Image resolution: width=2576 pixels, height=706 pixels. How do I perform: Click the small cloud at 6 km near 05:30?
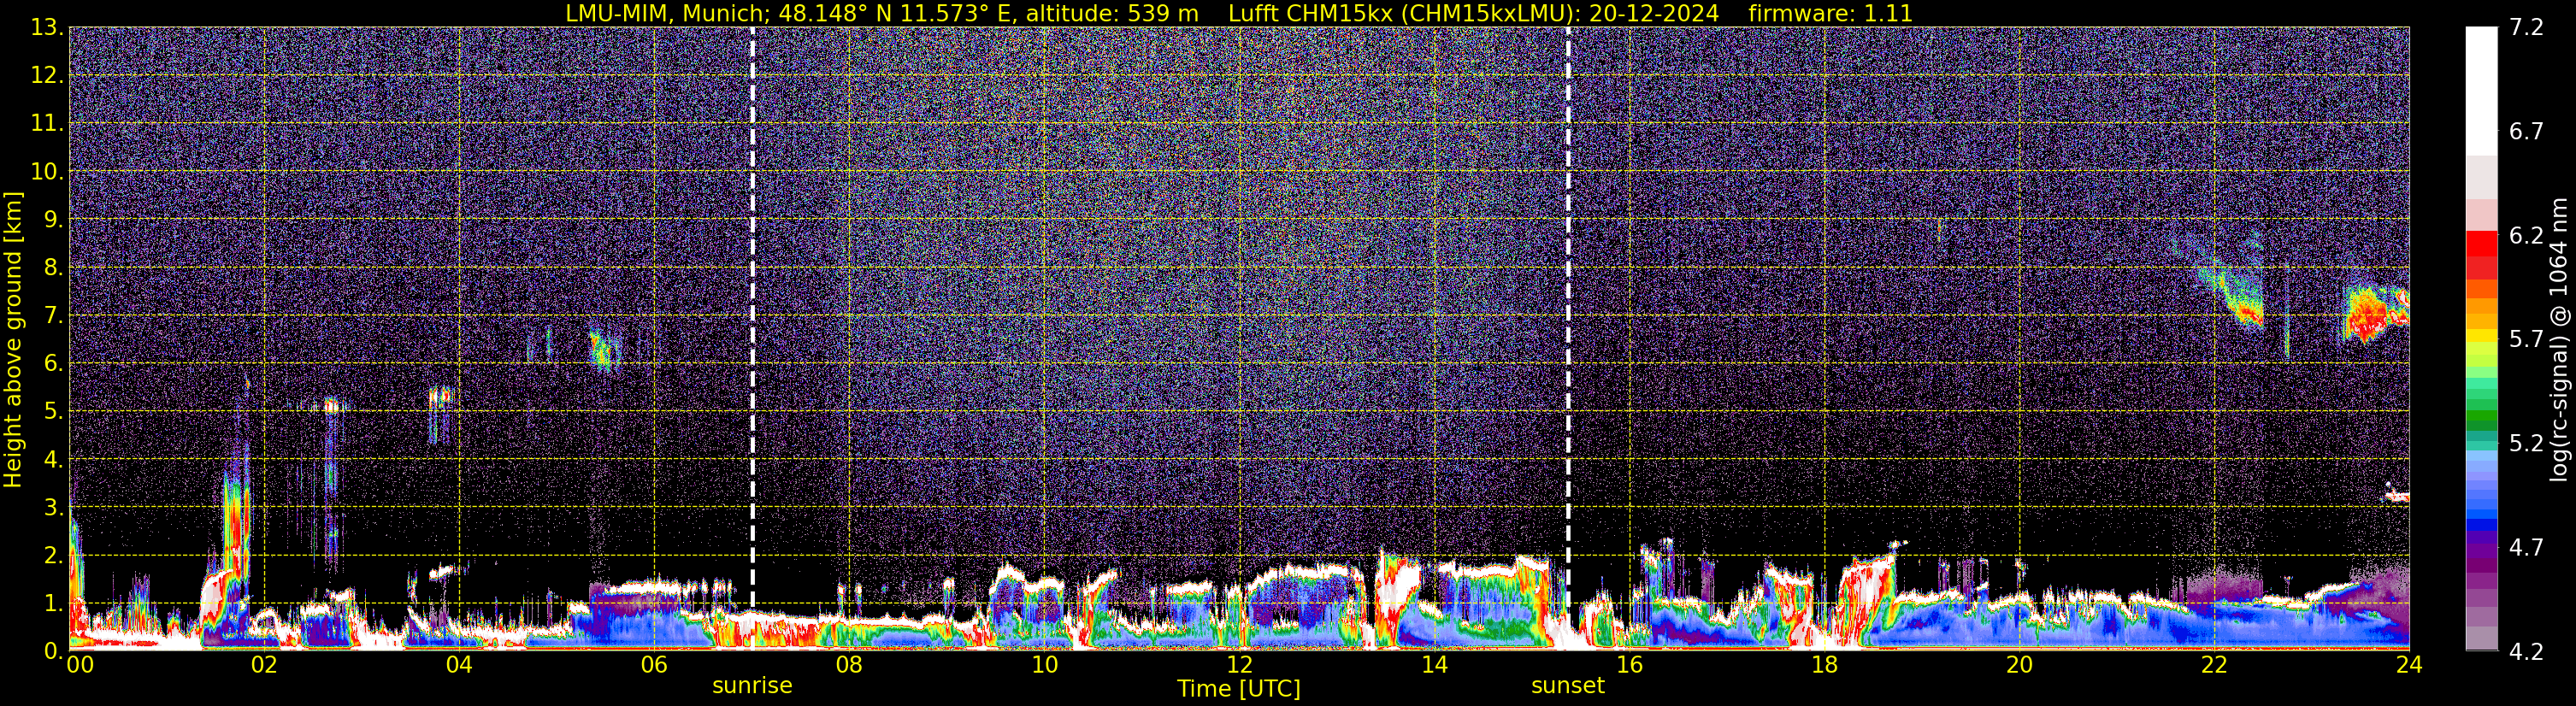tap(603, 350)
